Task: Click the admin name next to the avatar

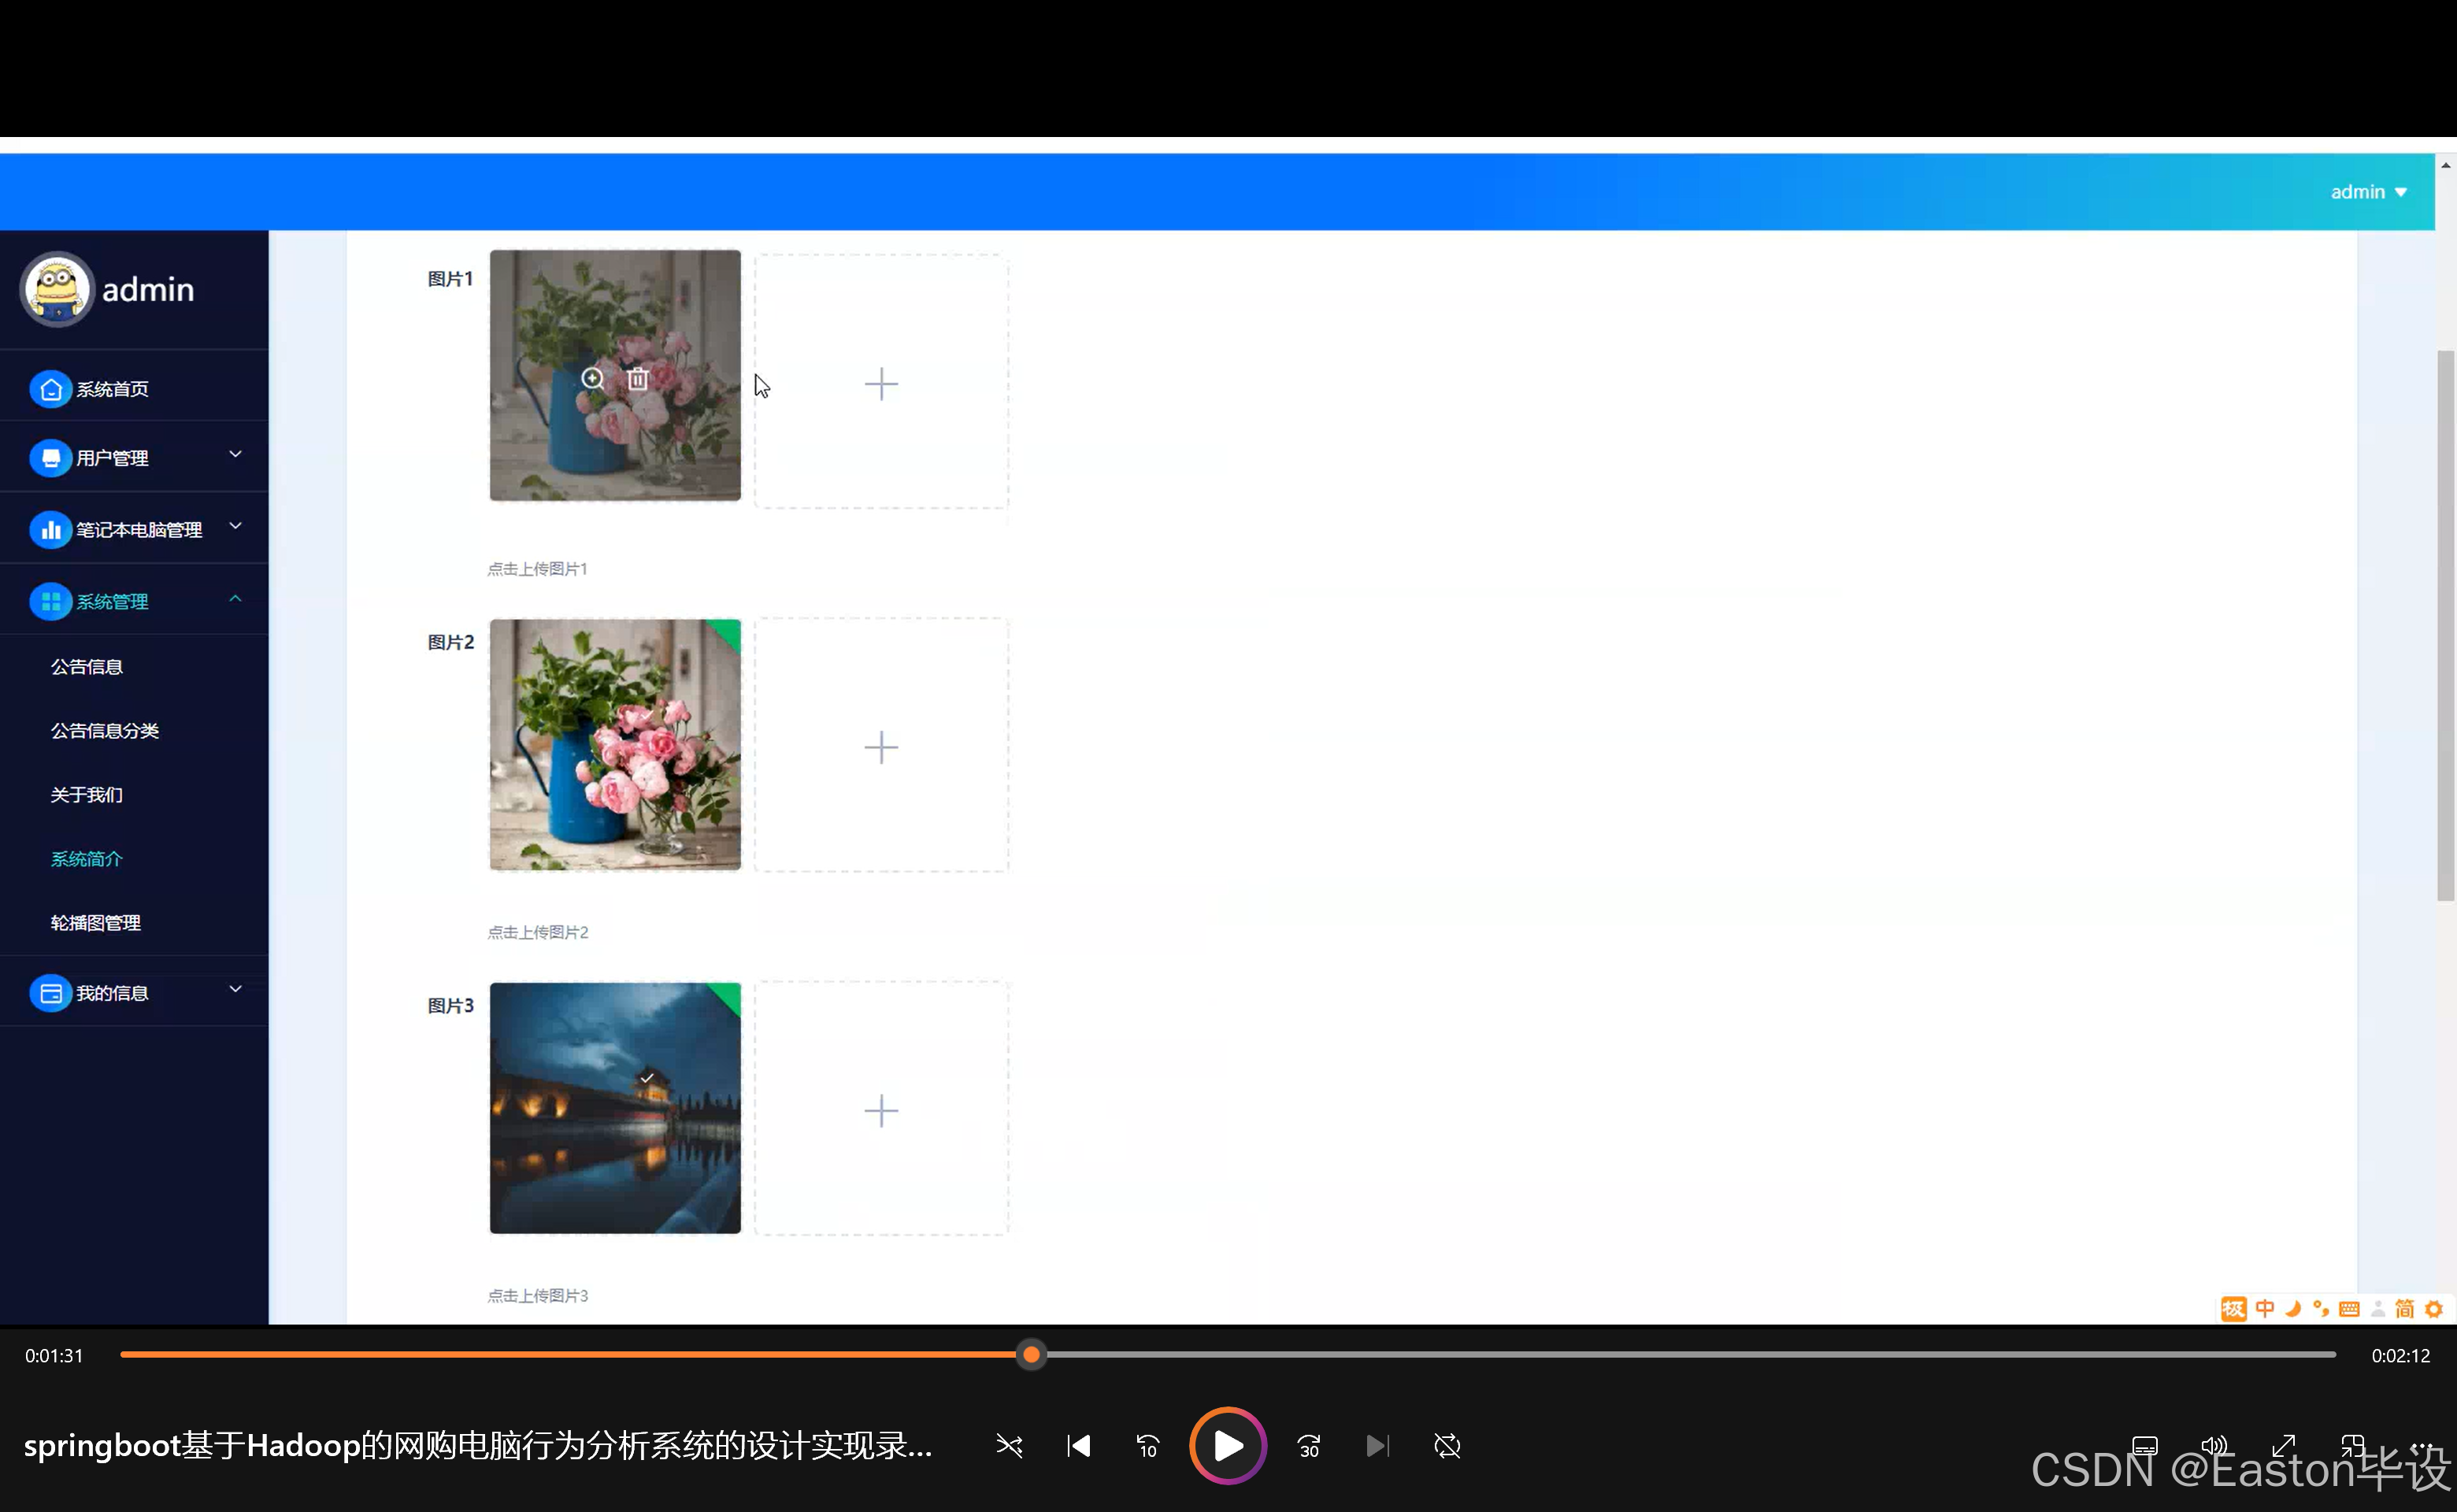Action: 148,290
